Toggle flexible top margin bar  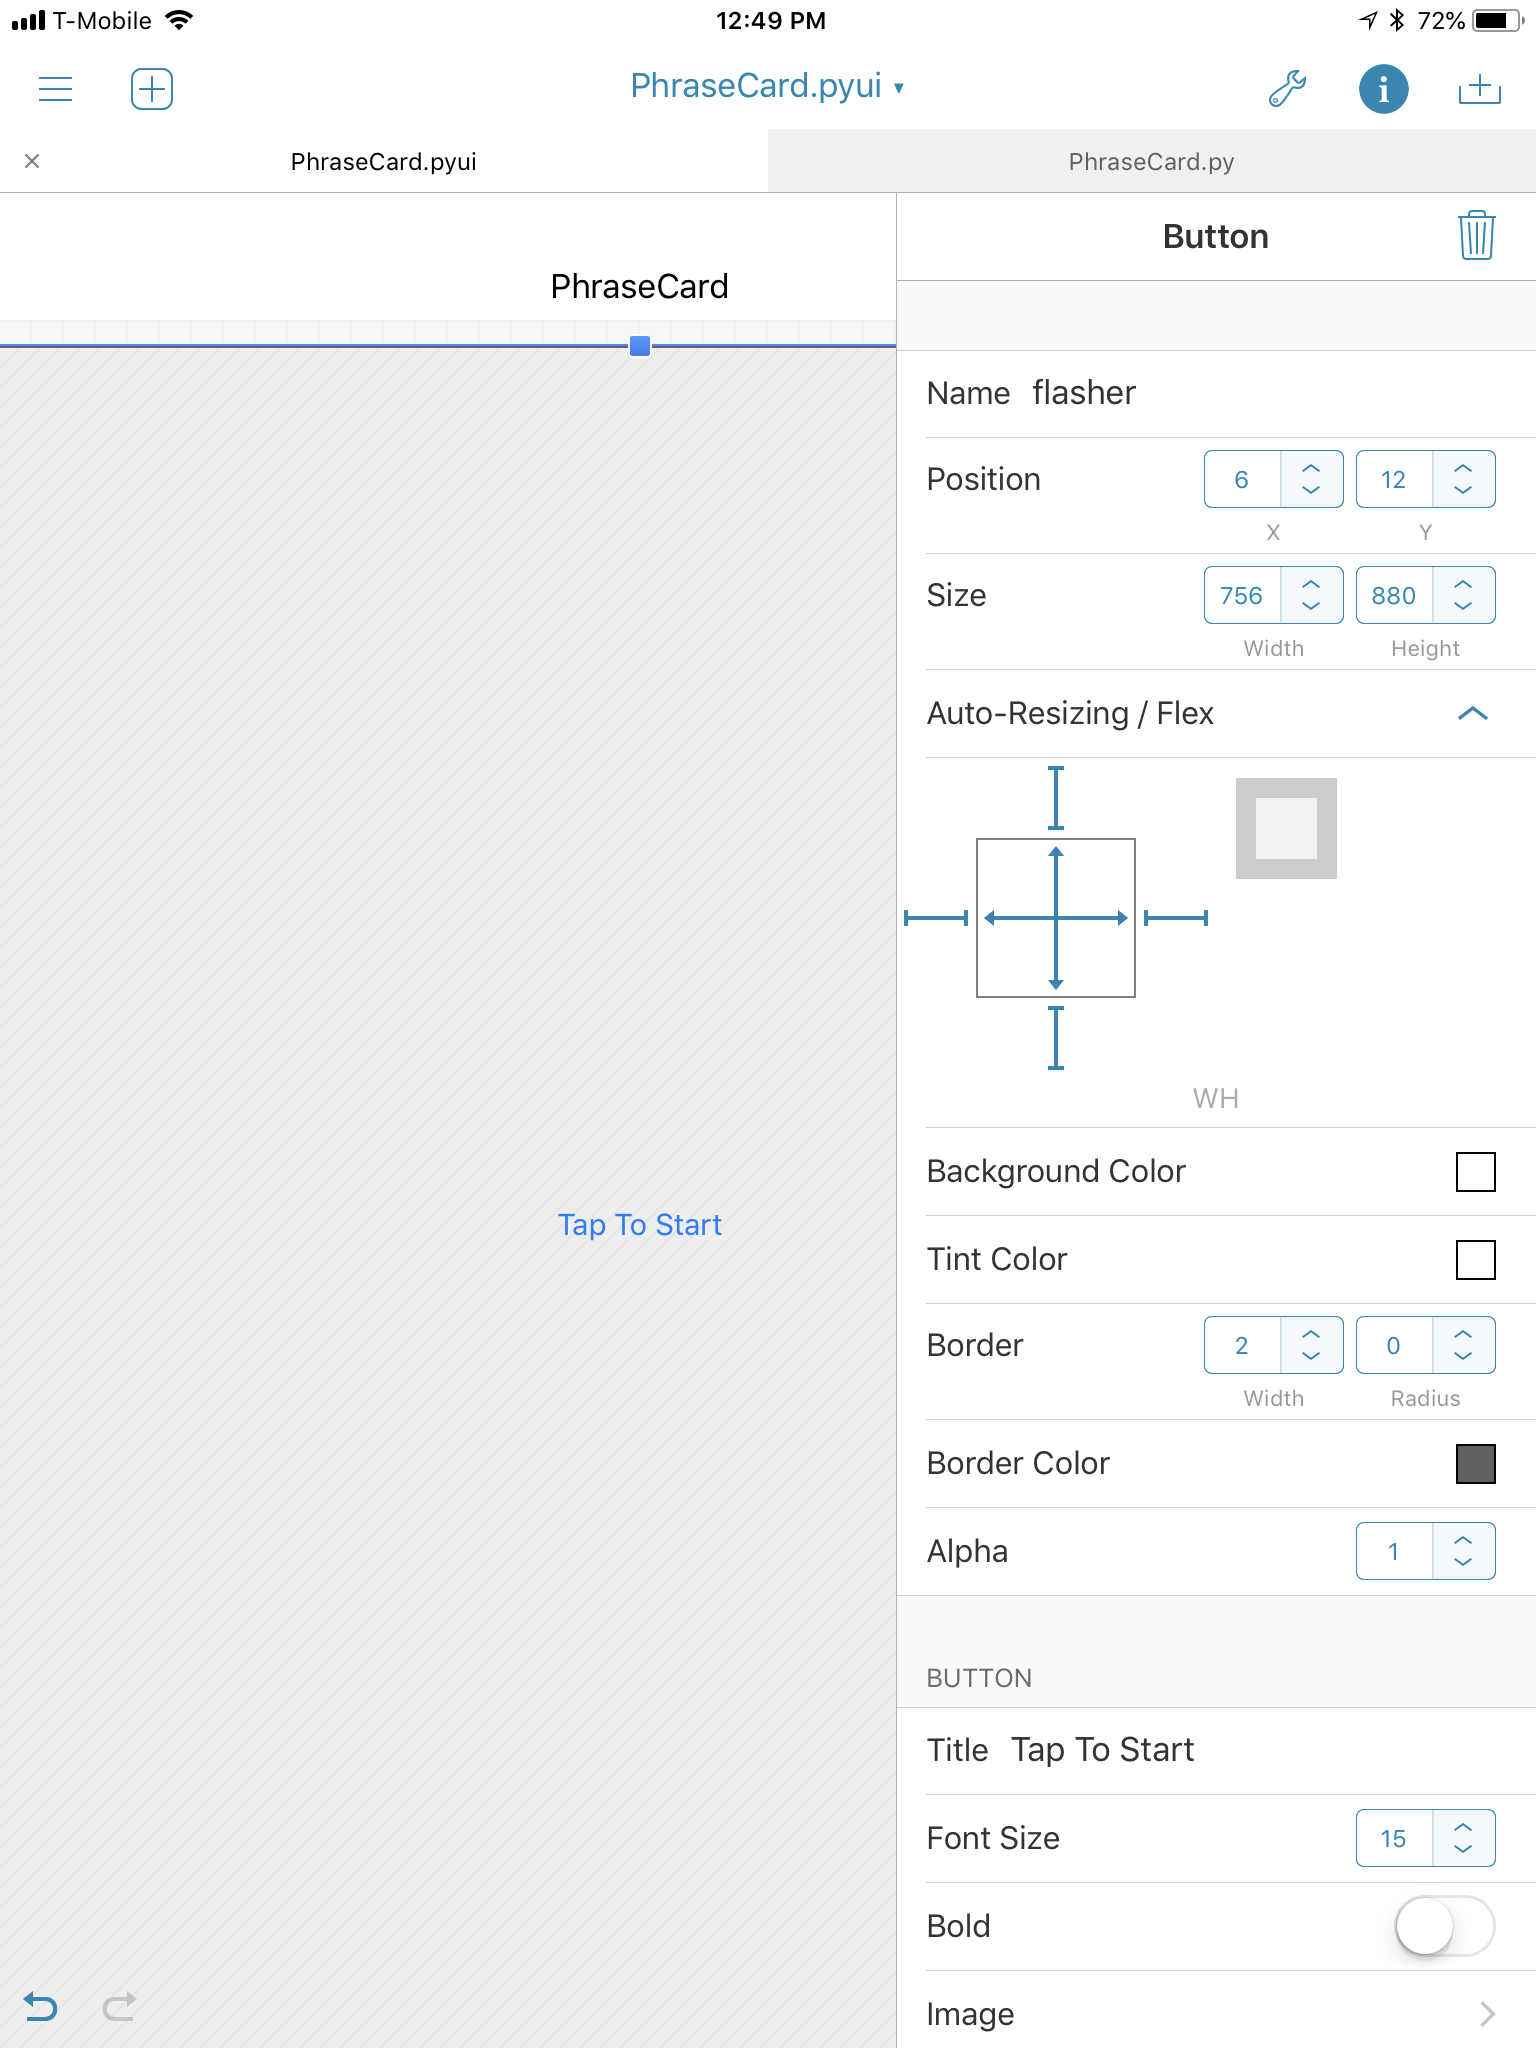1055,798
